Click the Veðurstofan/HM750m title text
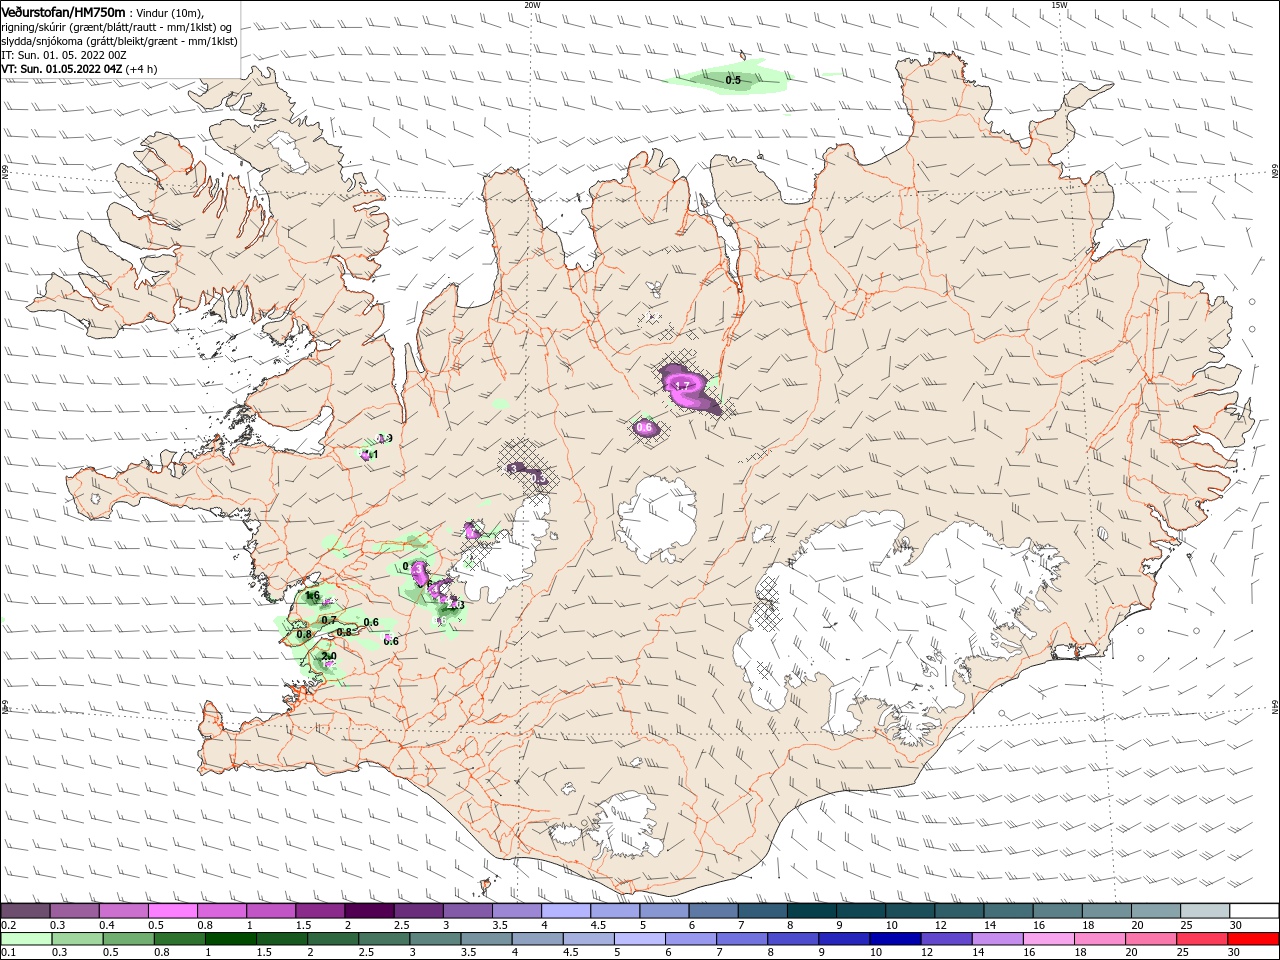The width and height of the screenshot is (1280, 960). coord(62,12)
